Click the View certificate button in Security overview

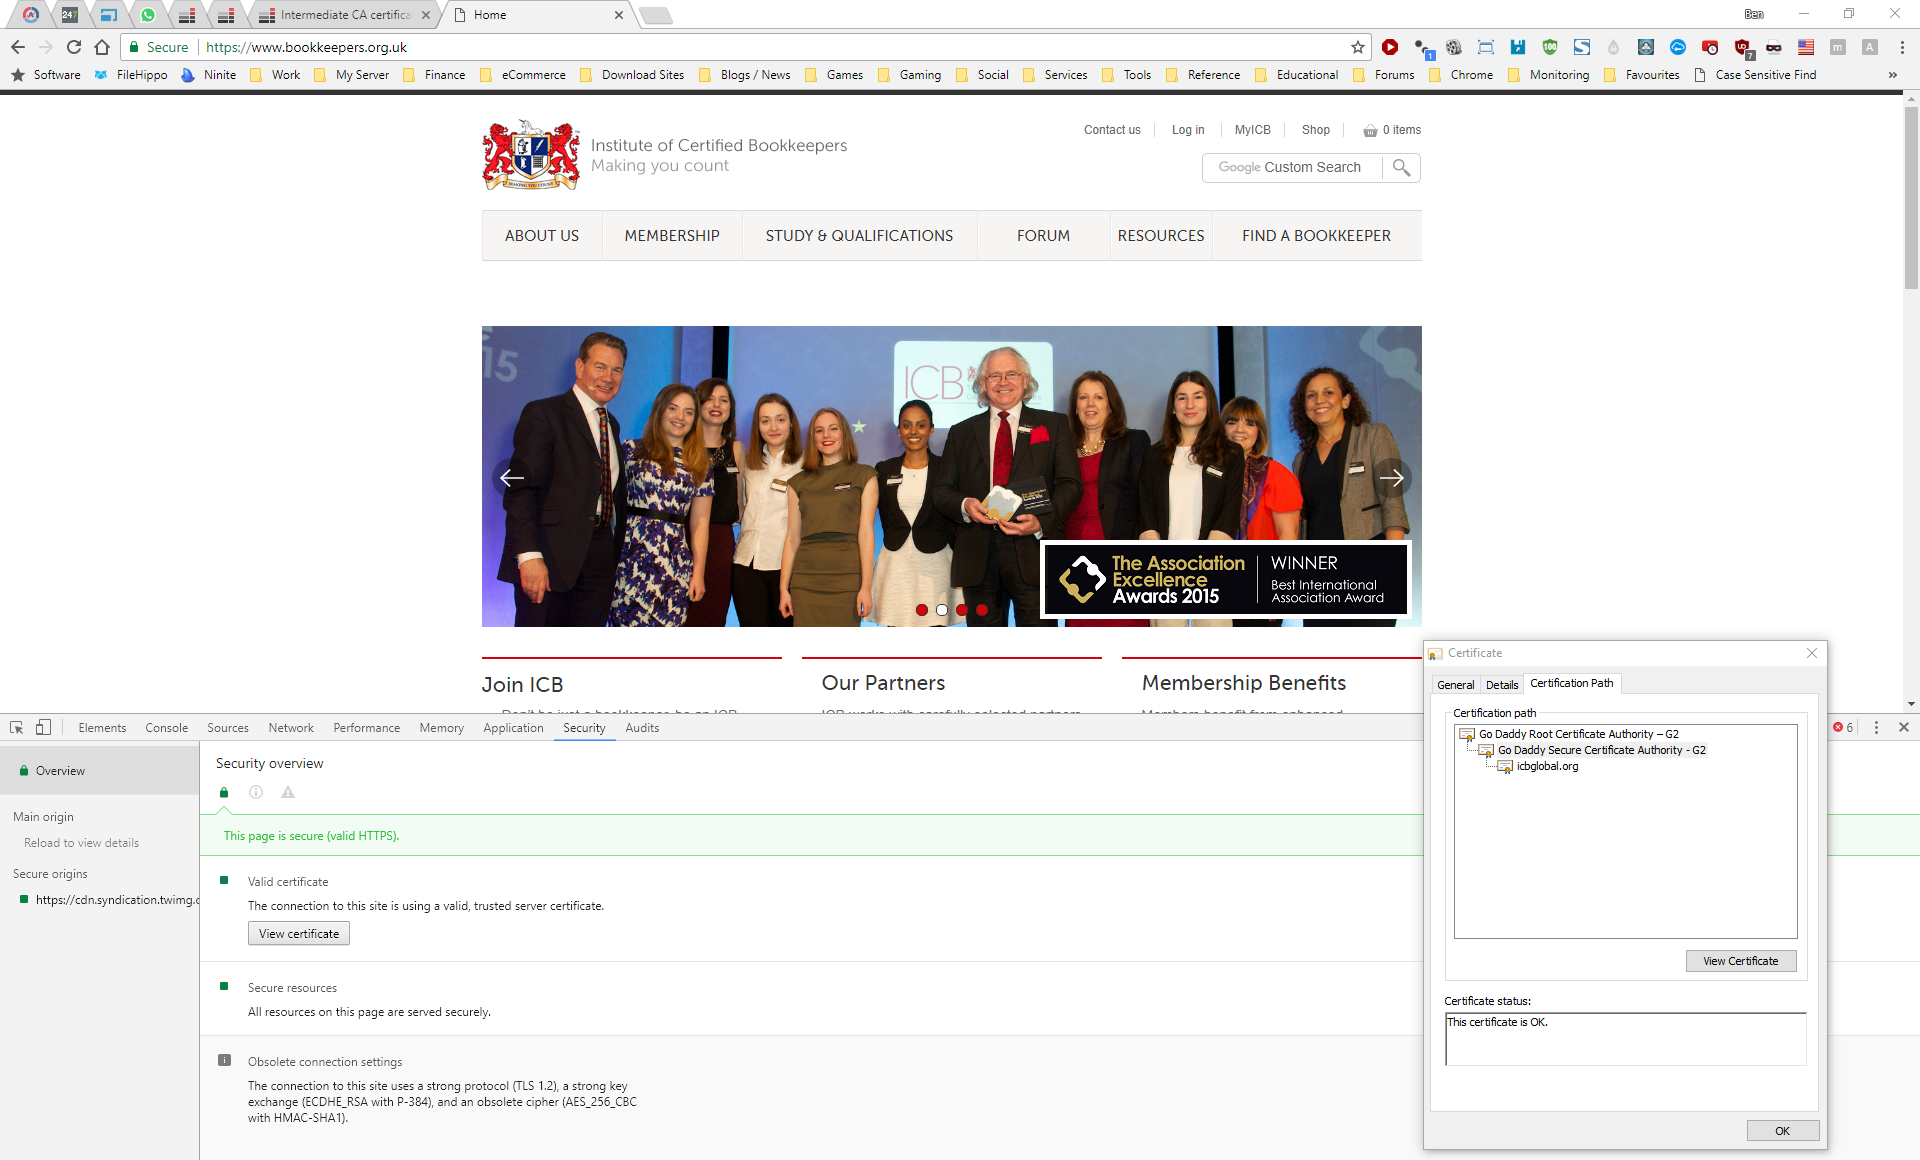pyautogui.click(x=299, y=934)
